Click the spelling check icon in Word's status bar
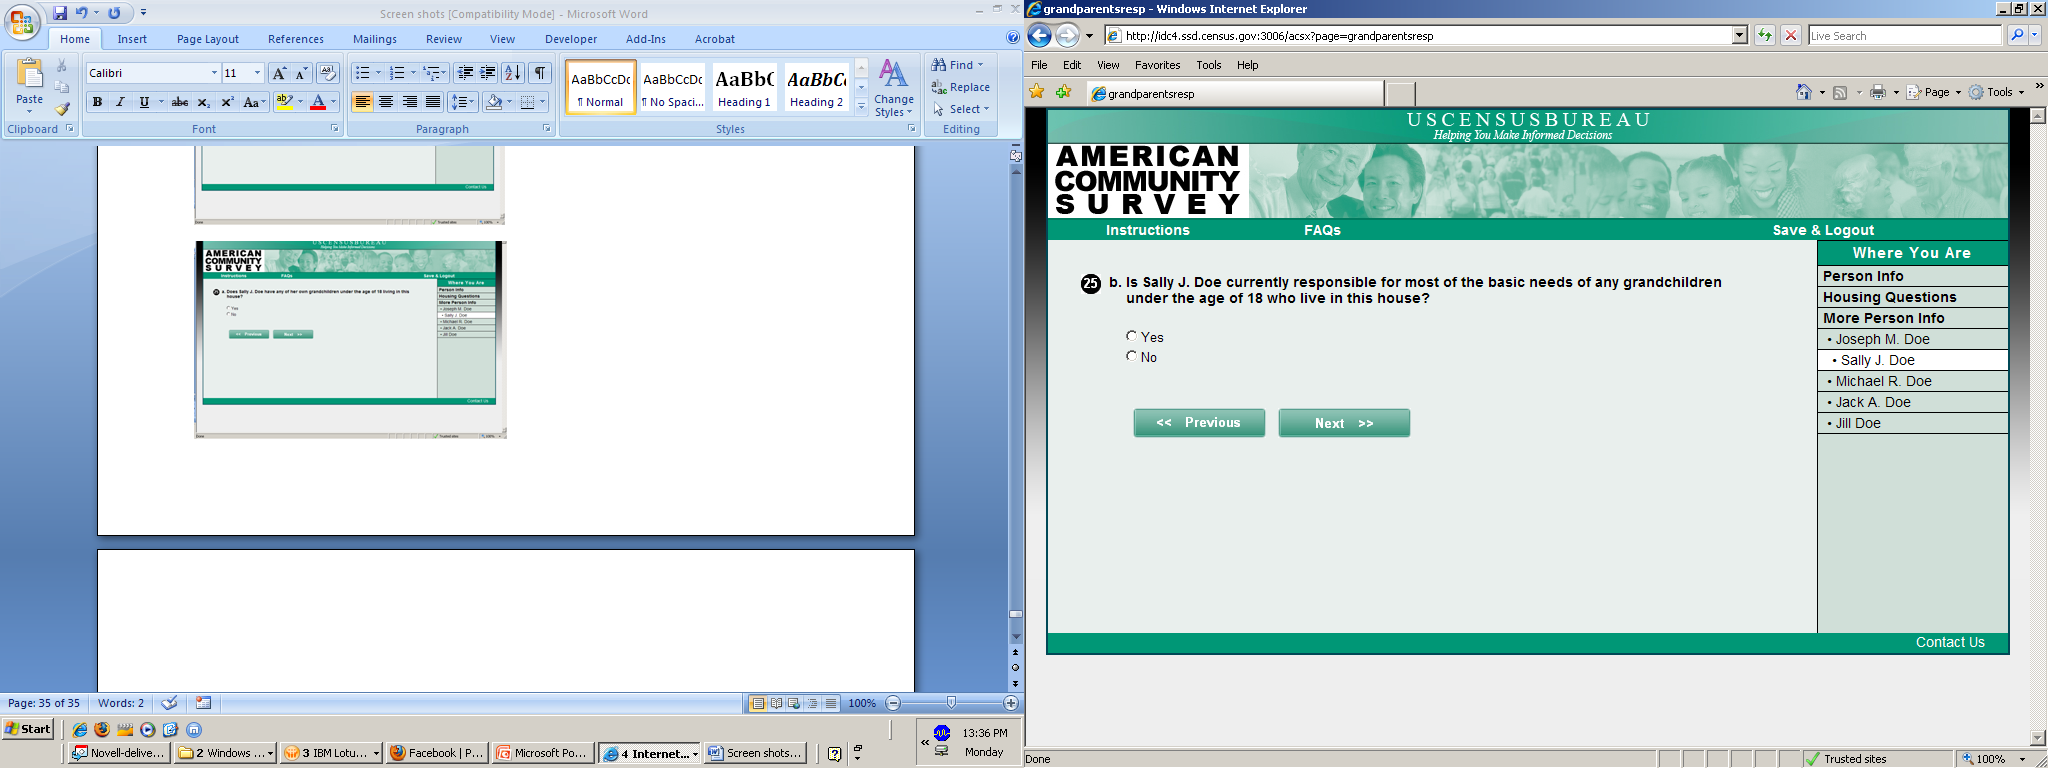The width and height of the screenshot is (2048, 768). point(170,703)
